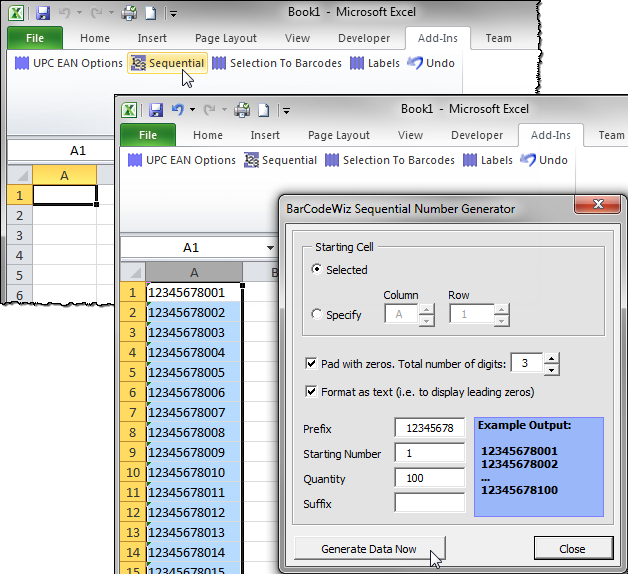
Task: Click the Prefix input field
Action: point(430,428)
